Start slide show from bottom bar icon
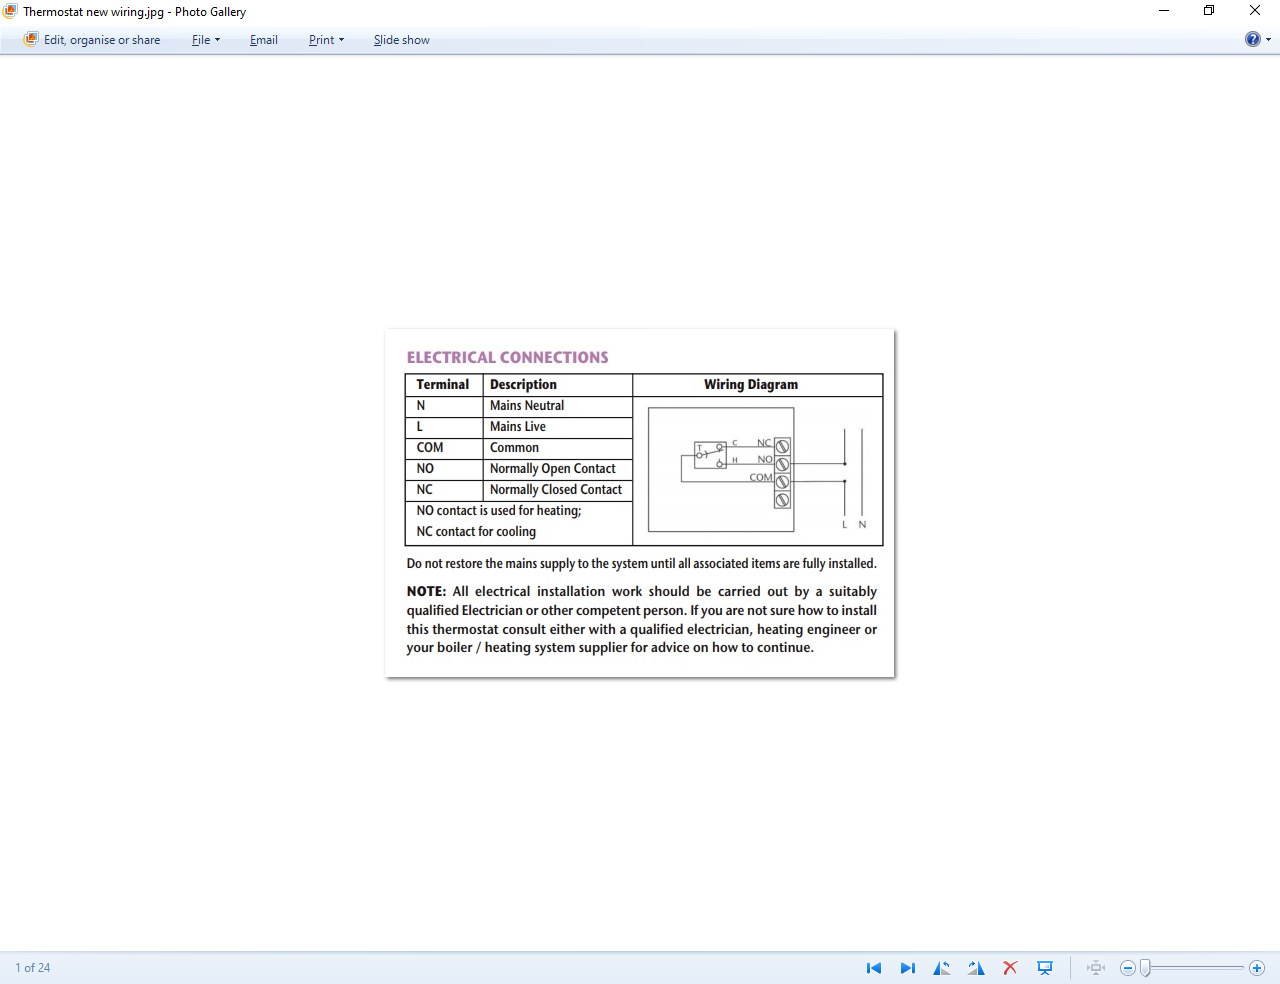The height and width of the screenshot is (984, 1280). [x=1045, y=968]
